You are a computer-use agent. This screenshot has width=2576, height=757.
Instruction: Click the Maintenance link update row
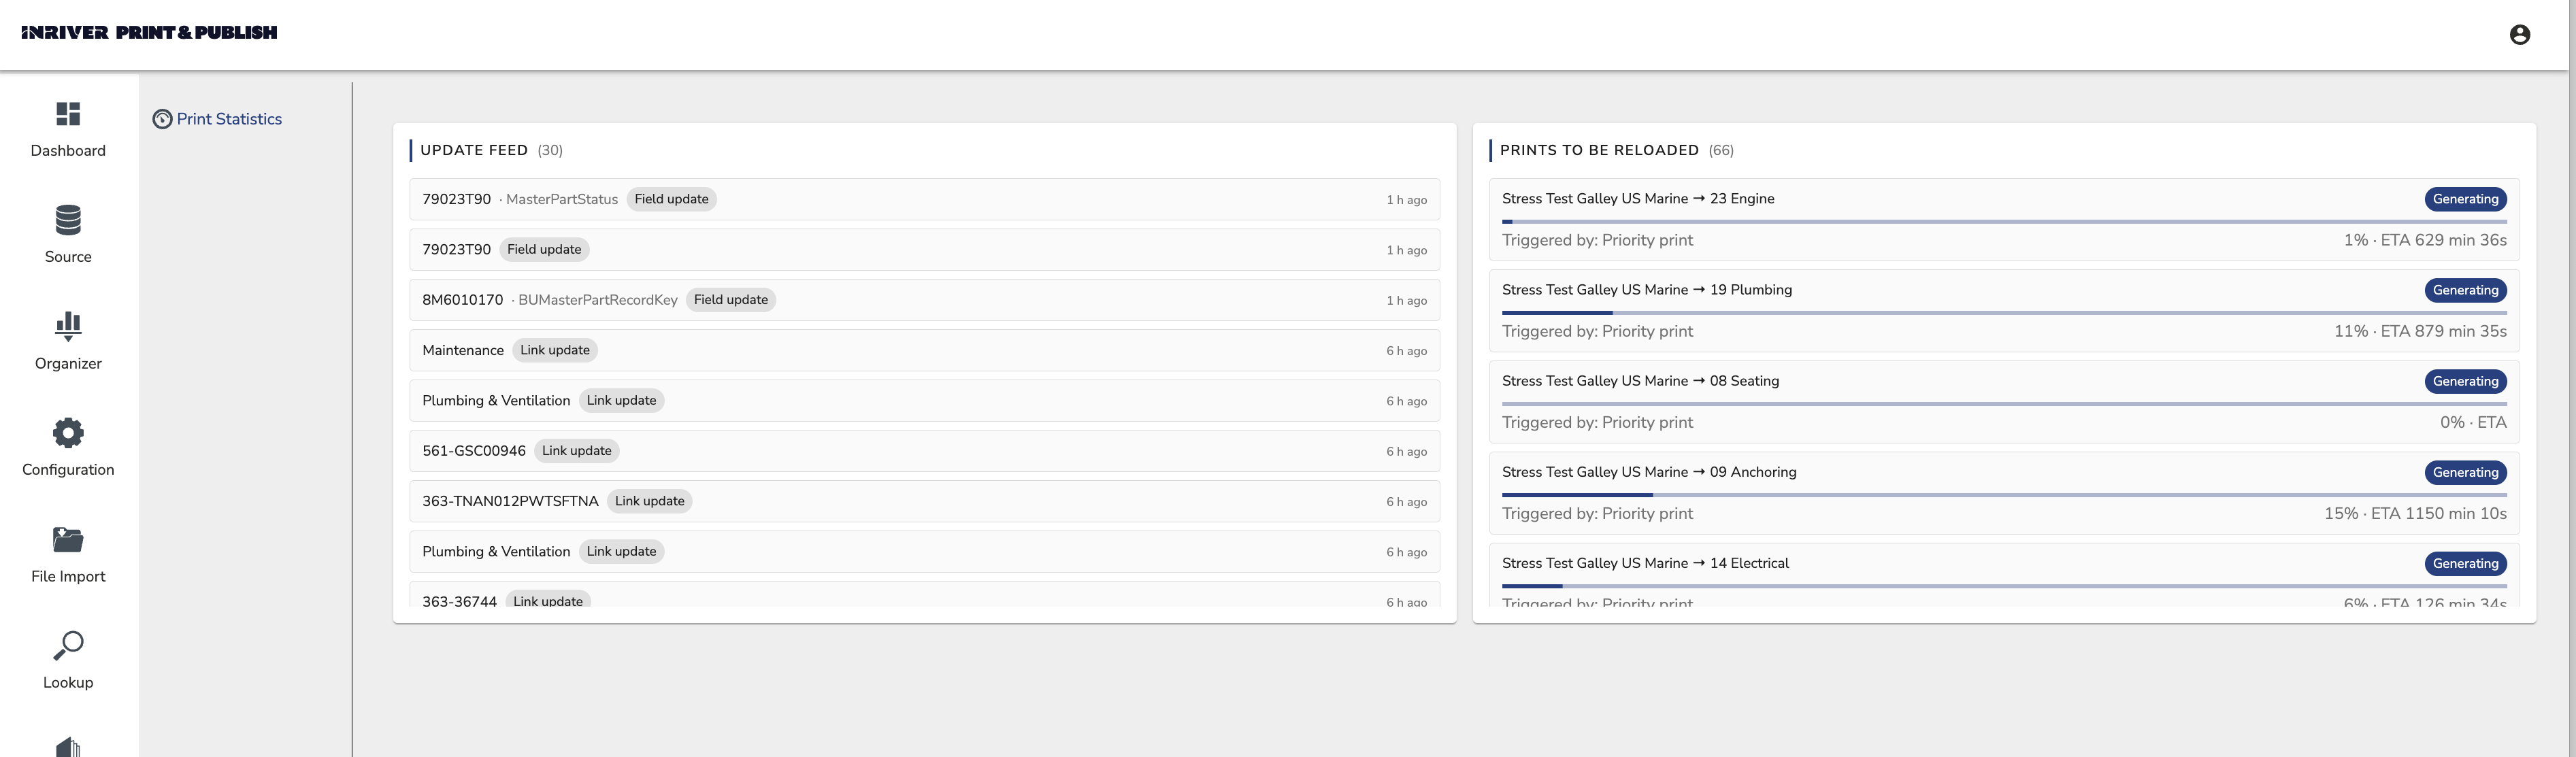pyautogui.click(x=924, y=350)
